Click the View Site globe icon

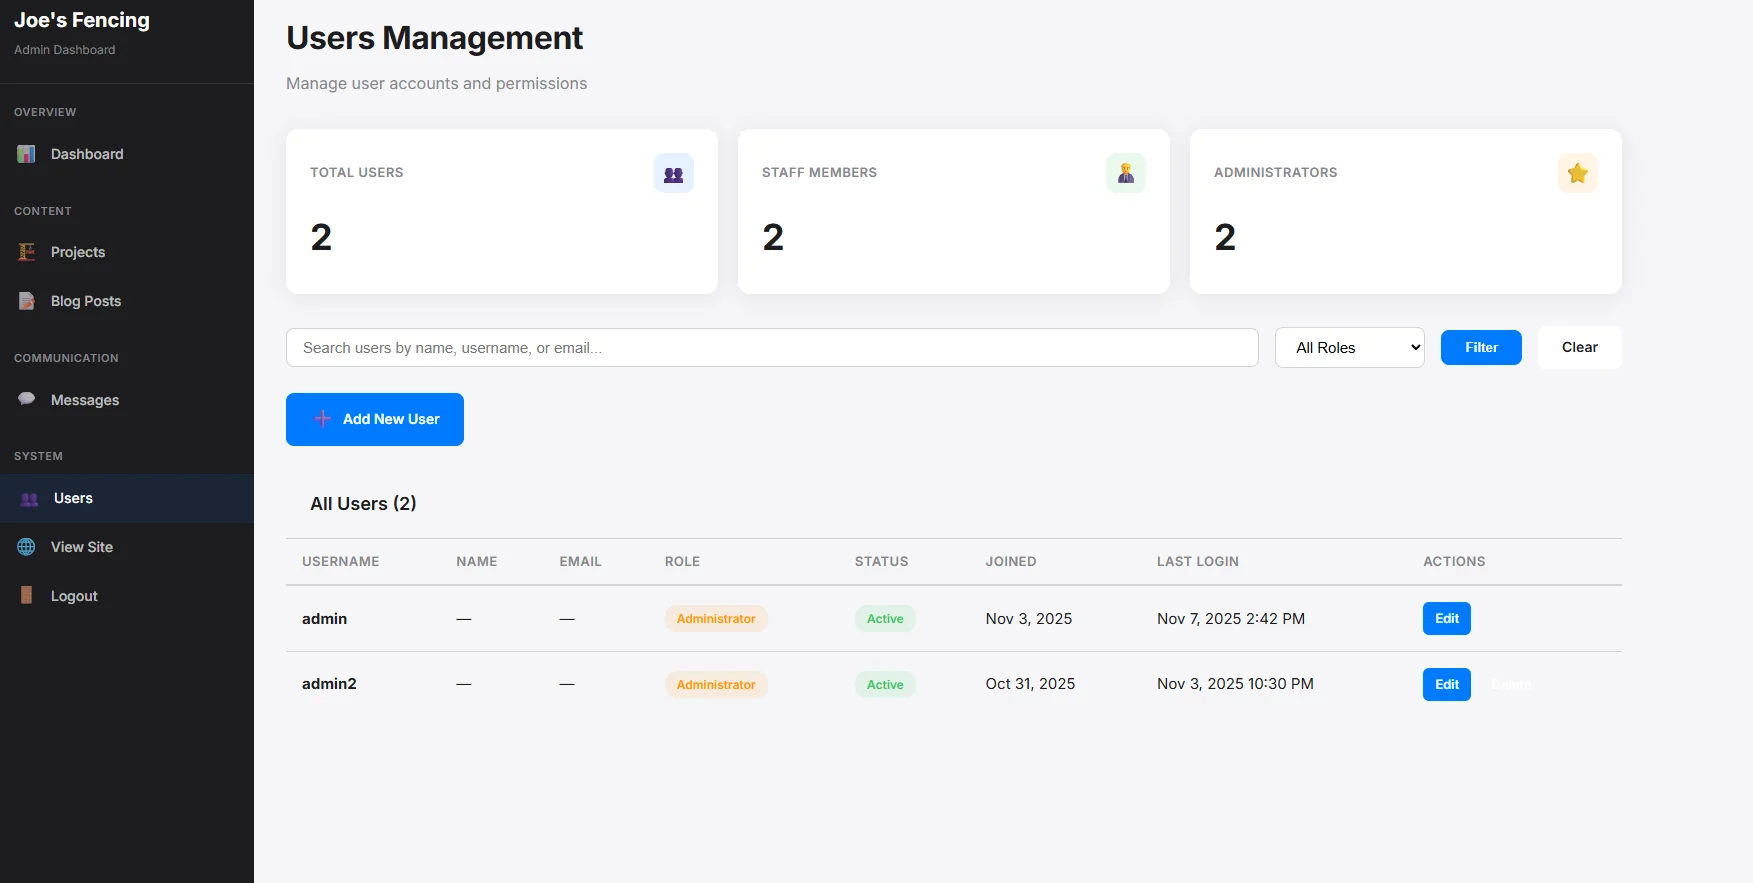point(27,547)
